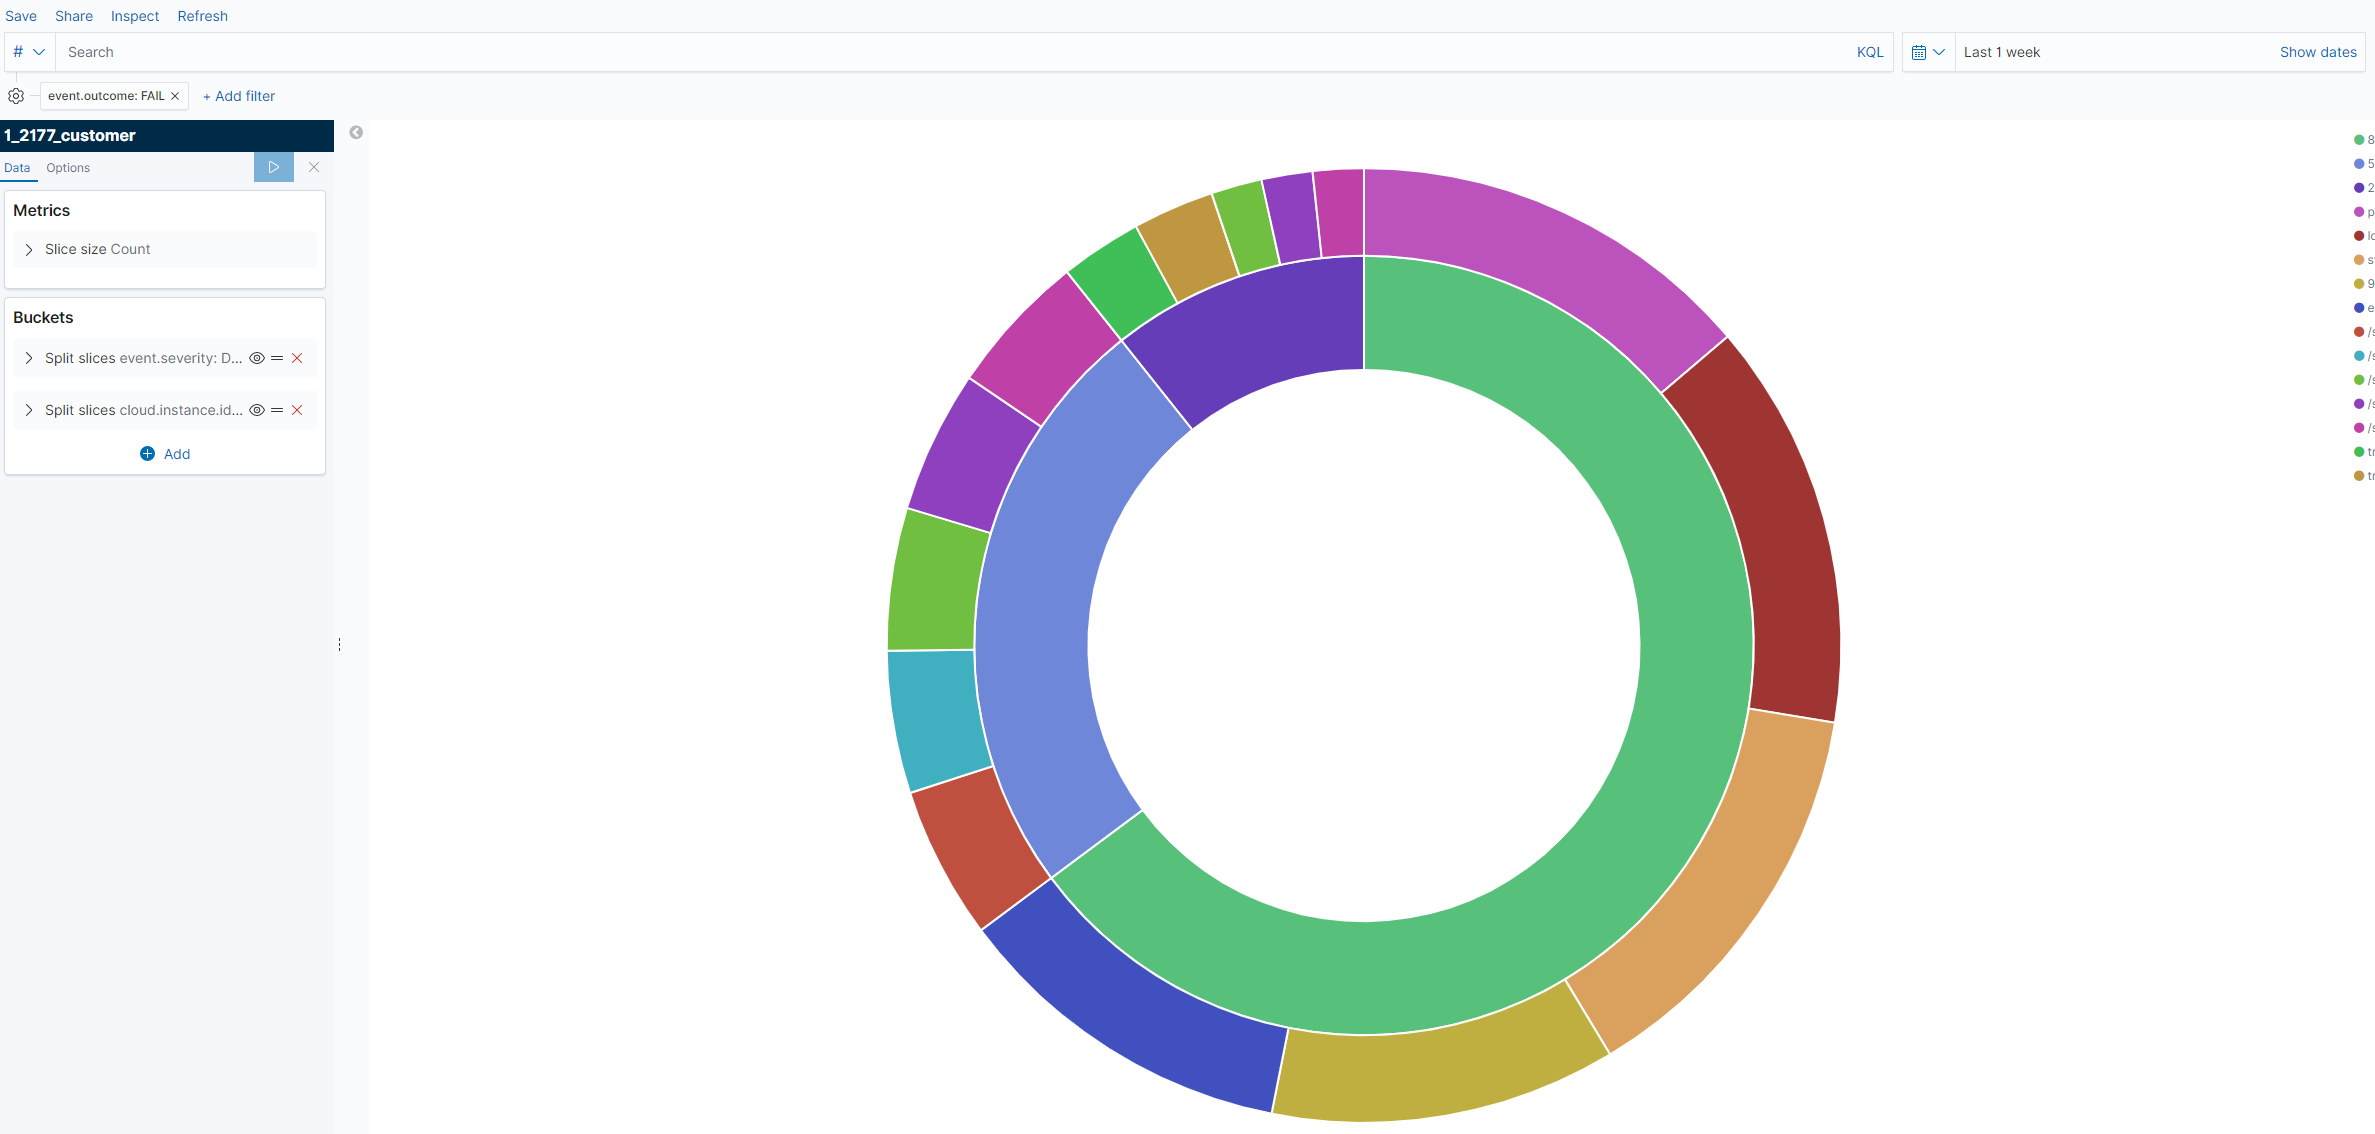Remove the event.outcome: FAIL filter
The width and height of the screenshot is (2375, 1134).
pyautogui.click(x=175, y=96)
